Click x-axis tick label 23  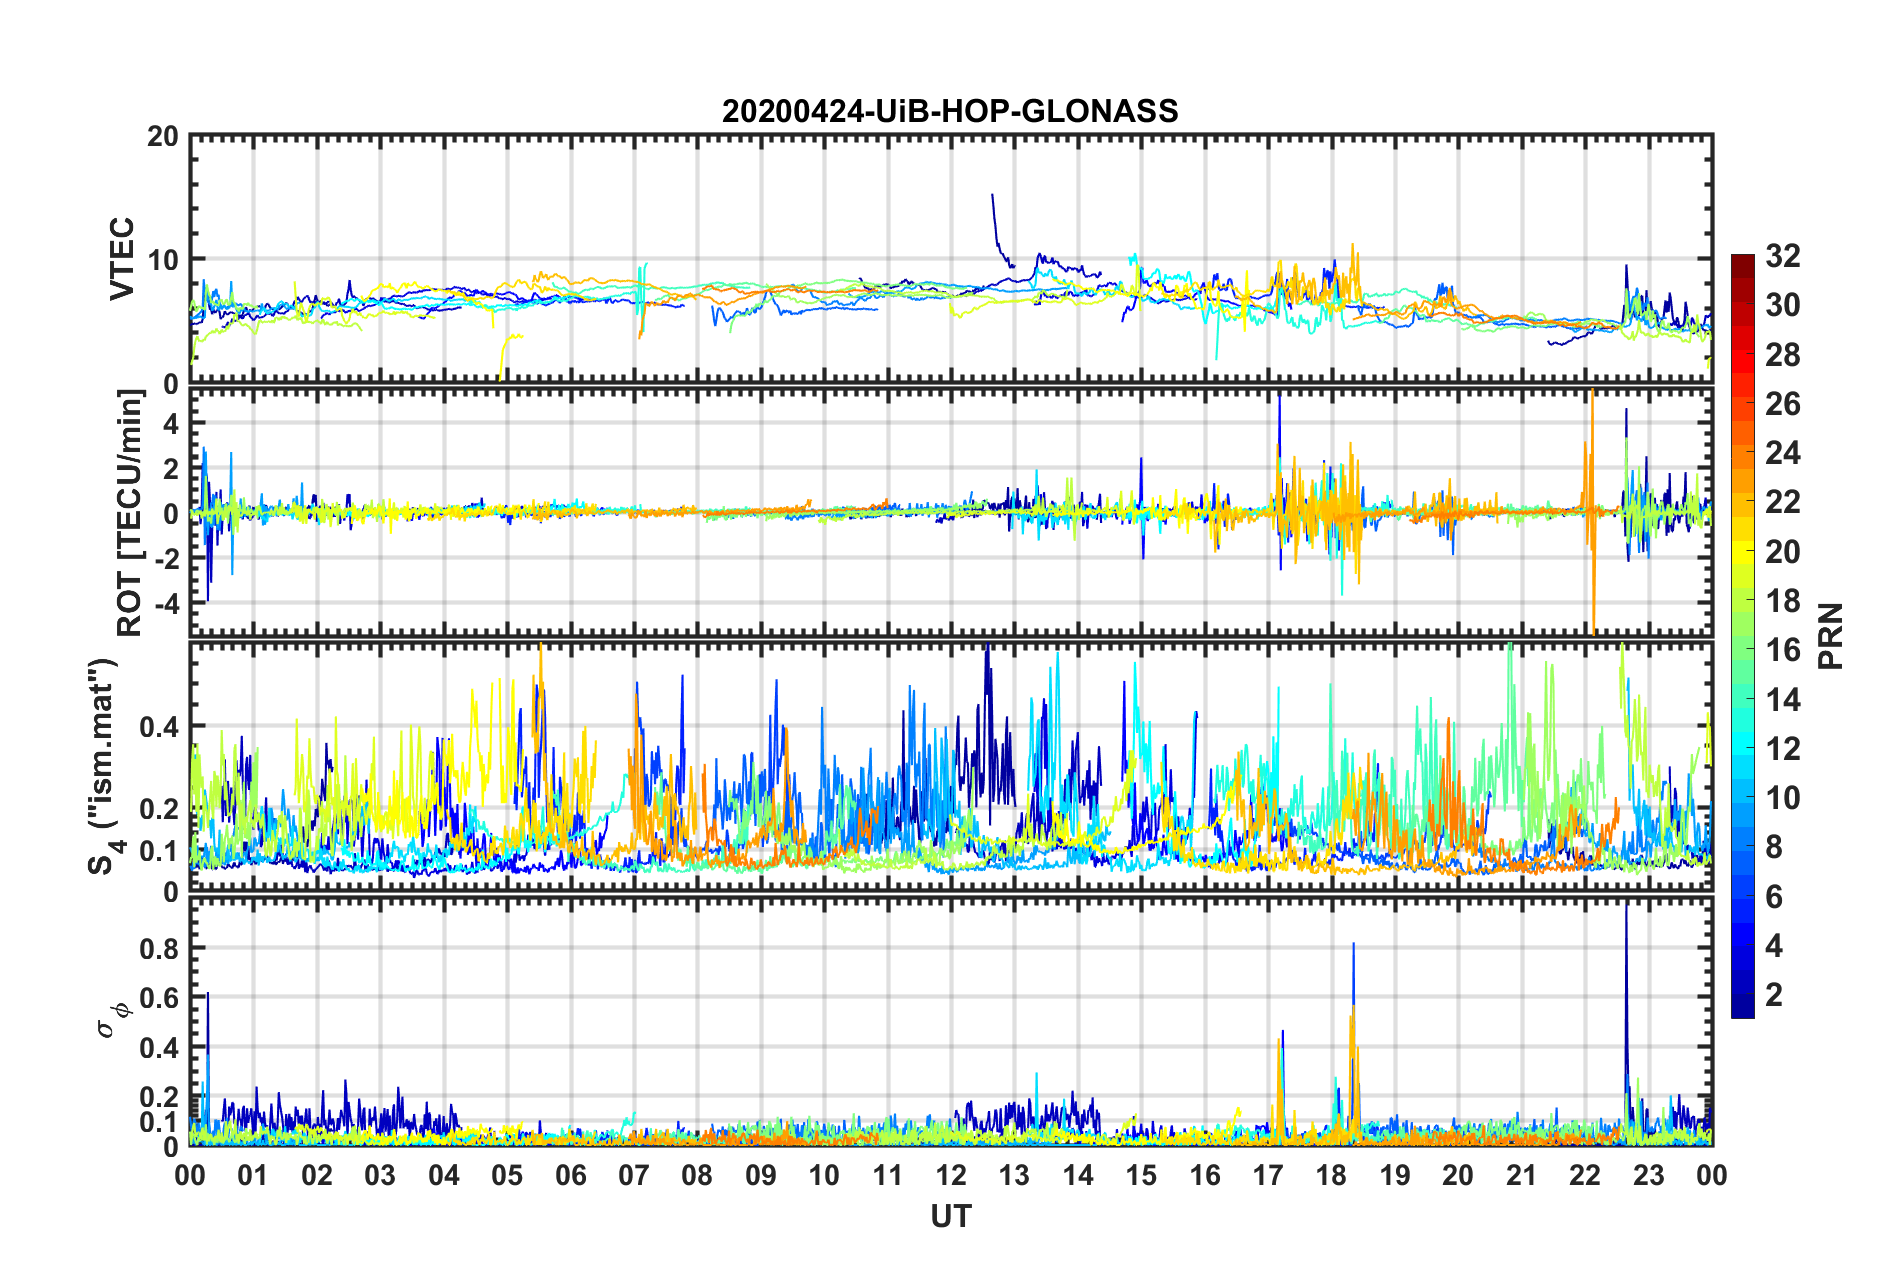click(x=1648, y=1175)
